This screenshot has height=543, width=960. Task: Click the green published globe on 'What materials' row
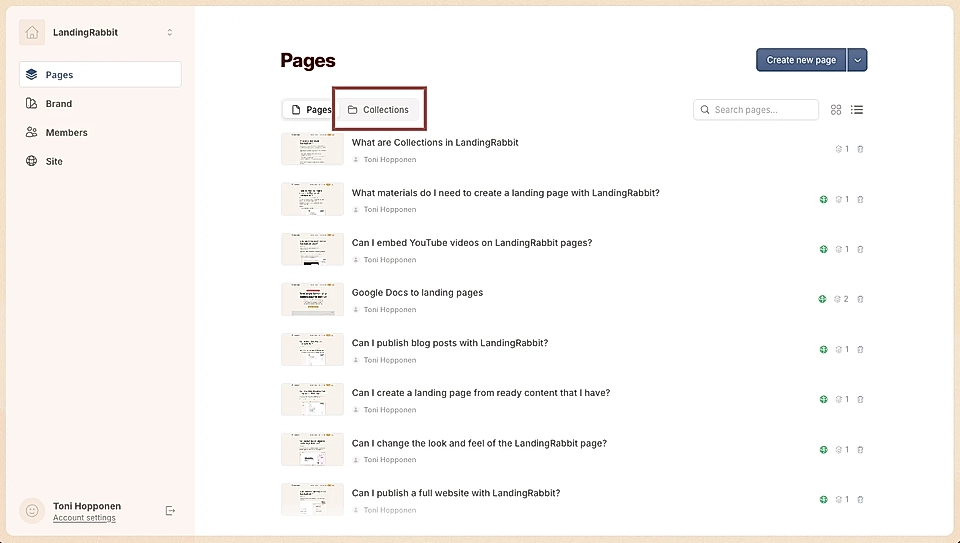click(823, 199)
